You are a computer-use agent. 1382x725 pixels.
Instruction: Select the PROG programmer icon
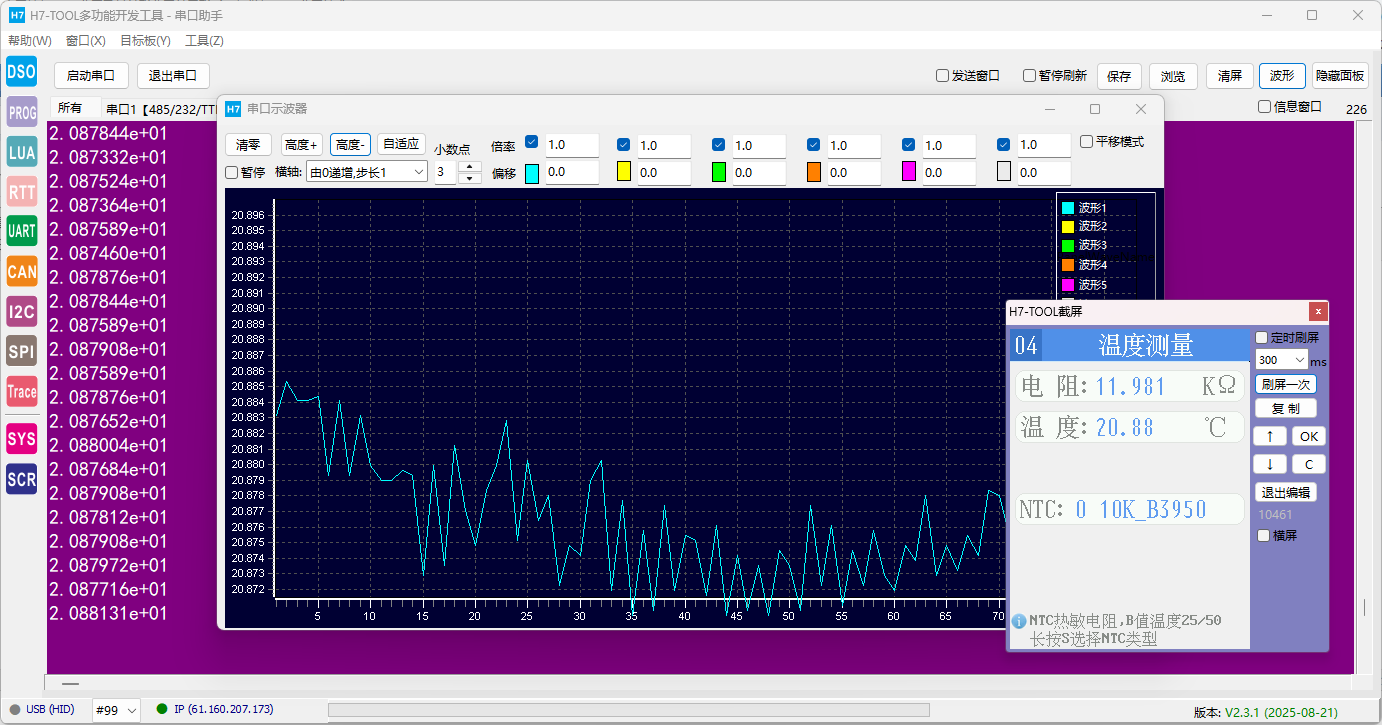(x=21, y=112)
